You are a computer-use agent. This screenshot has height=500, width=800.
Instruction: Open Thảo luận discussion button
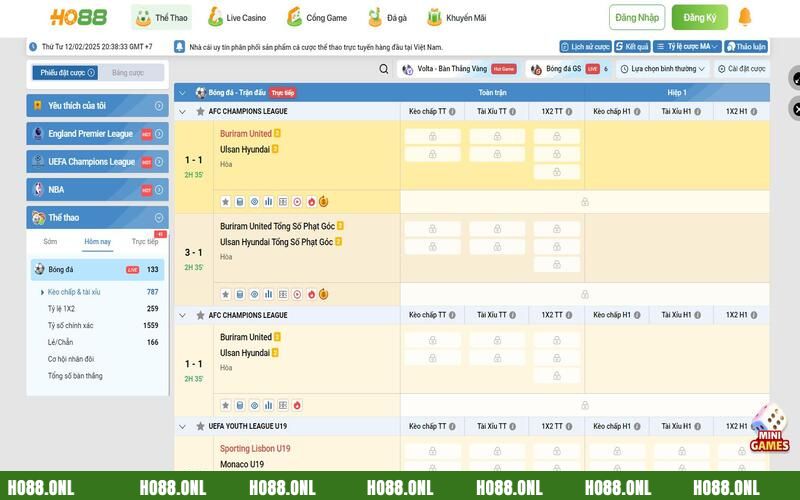pyautogui.click(x=746, y=46)
